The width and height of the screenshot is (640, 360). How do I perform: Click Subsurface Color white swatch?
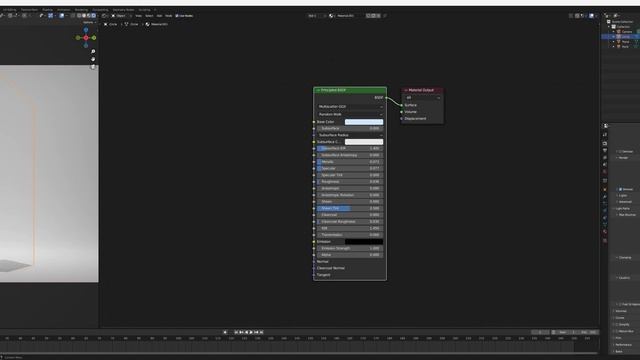click(364, 142)
